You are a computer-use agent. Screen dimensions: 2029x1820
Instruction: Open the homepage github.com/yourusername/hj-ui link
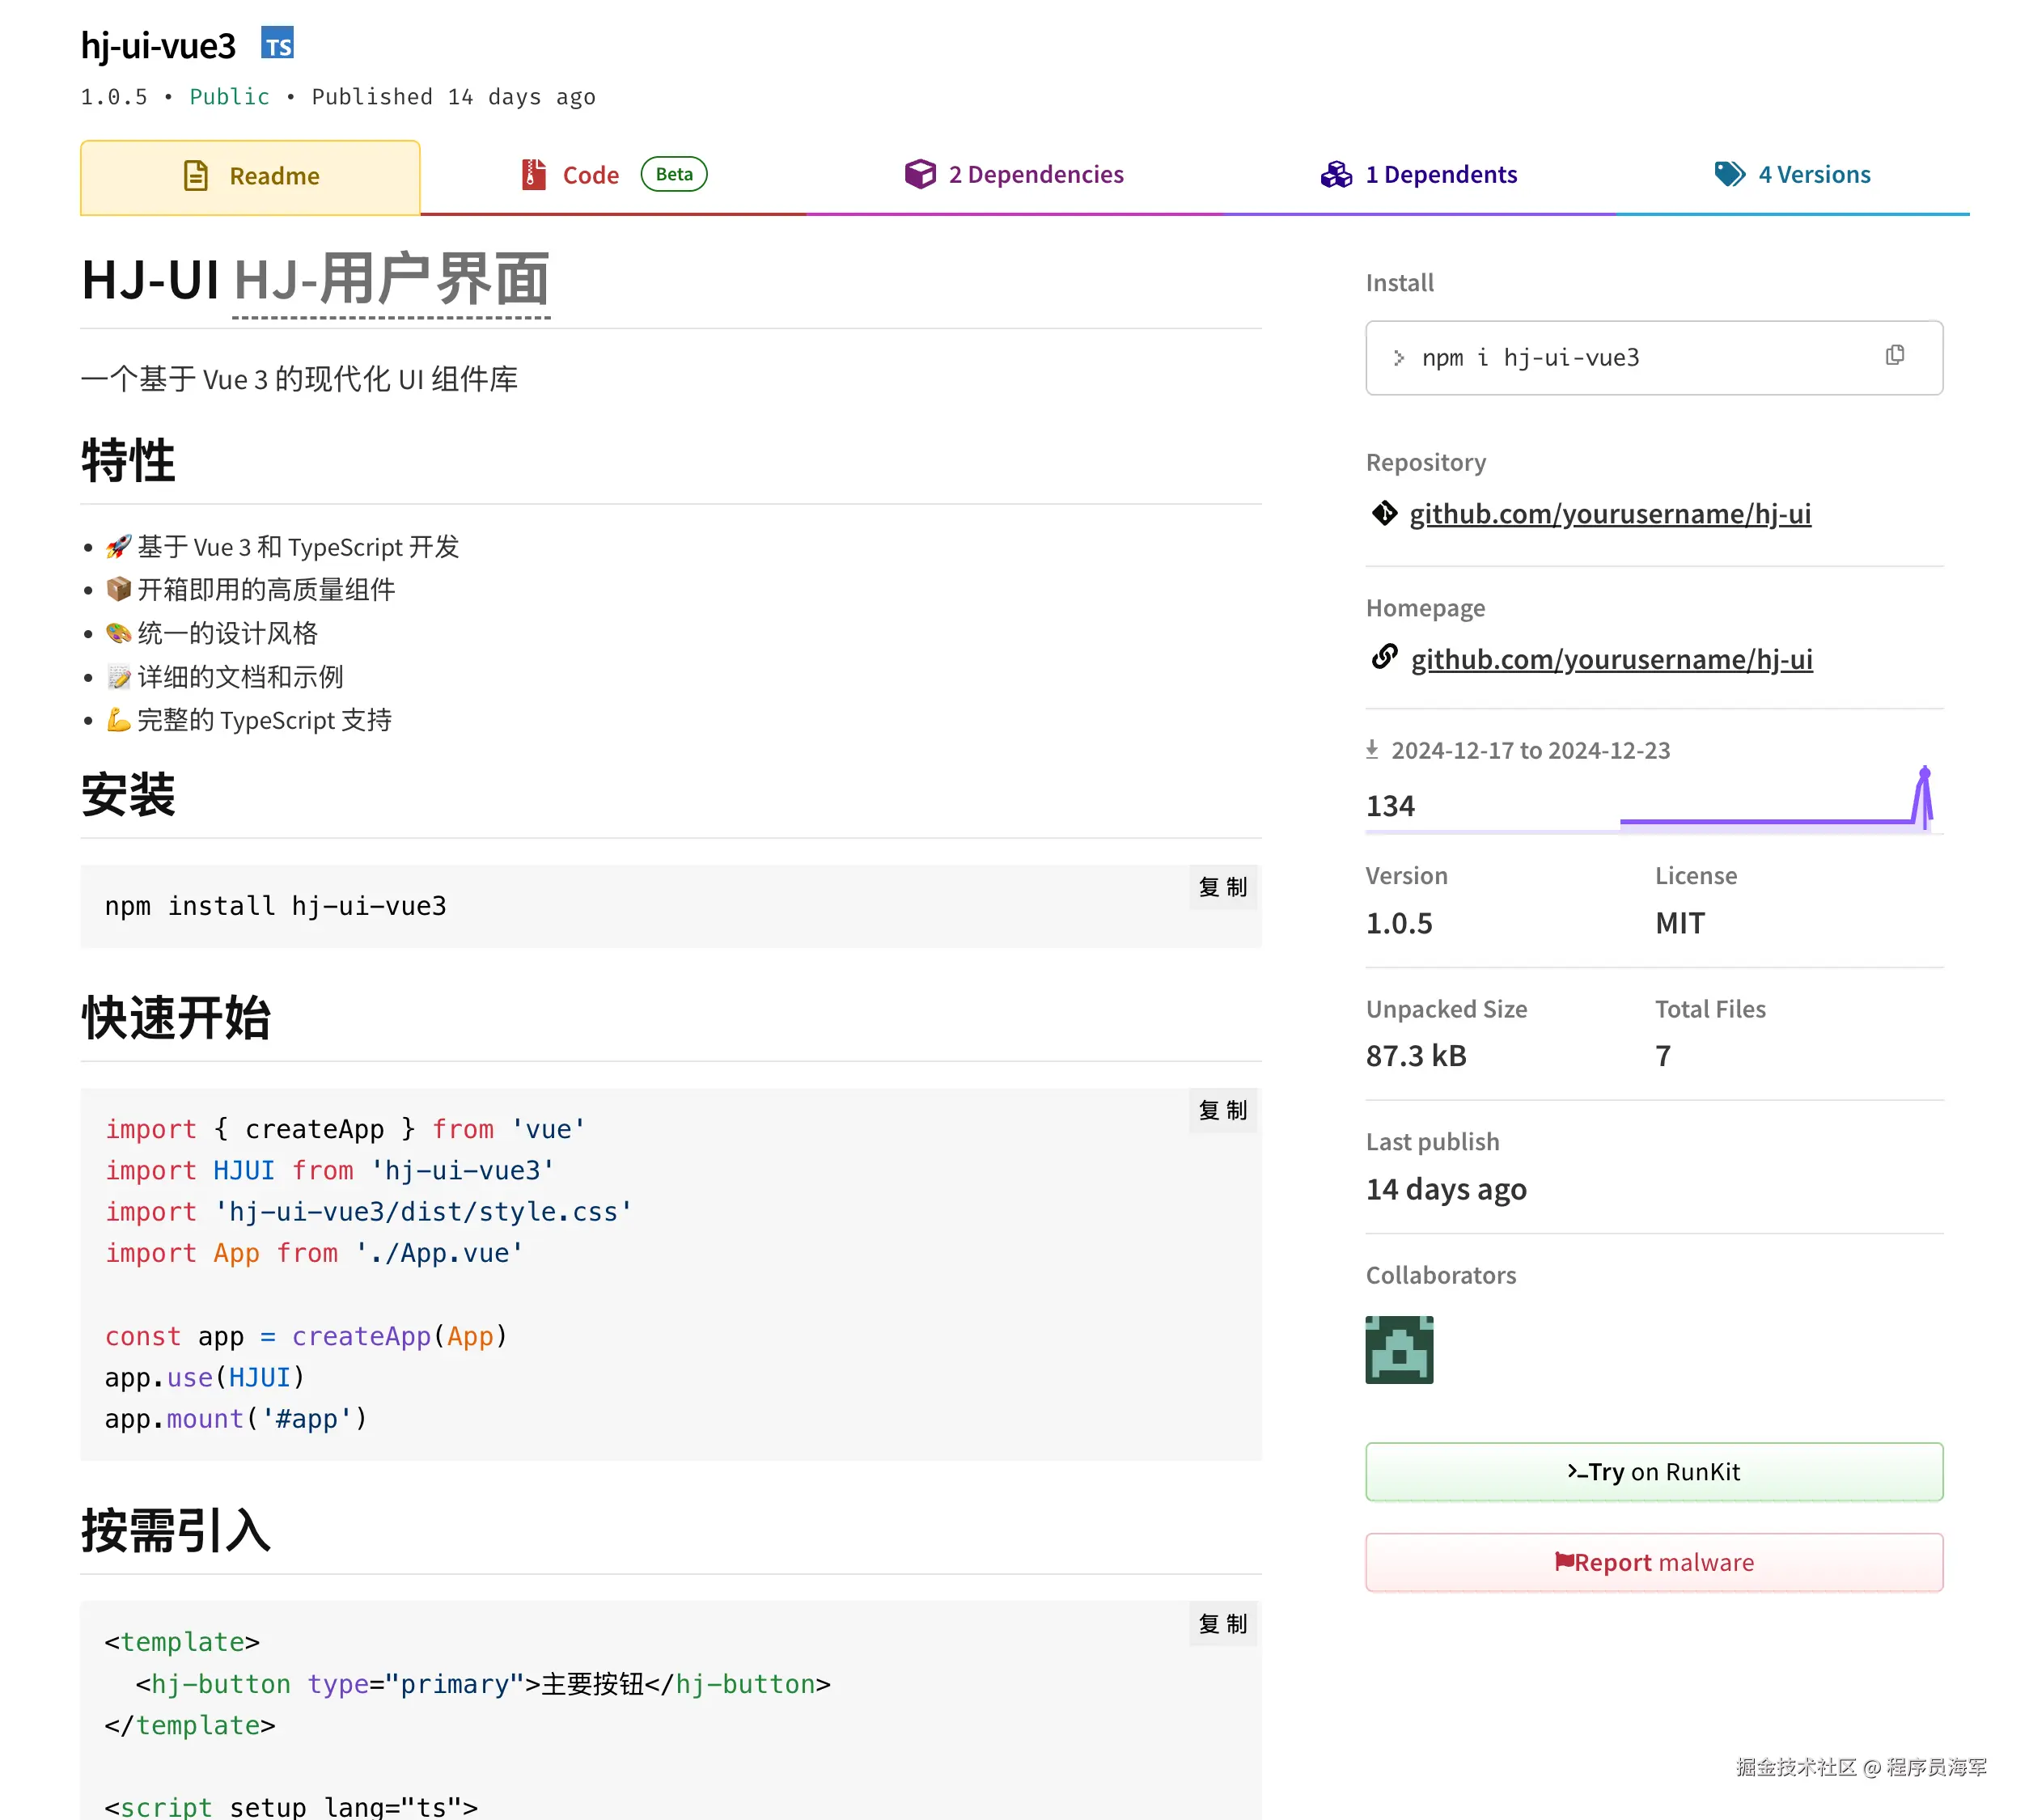1611,660
